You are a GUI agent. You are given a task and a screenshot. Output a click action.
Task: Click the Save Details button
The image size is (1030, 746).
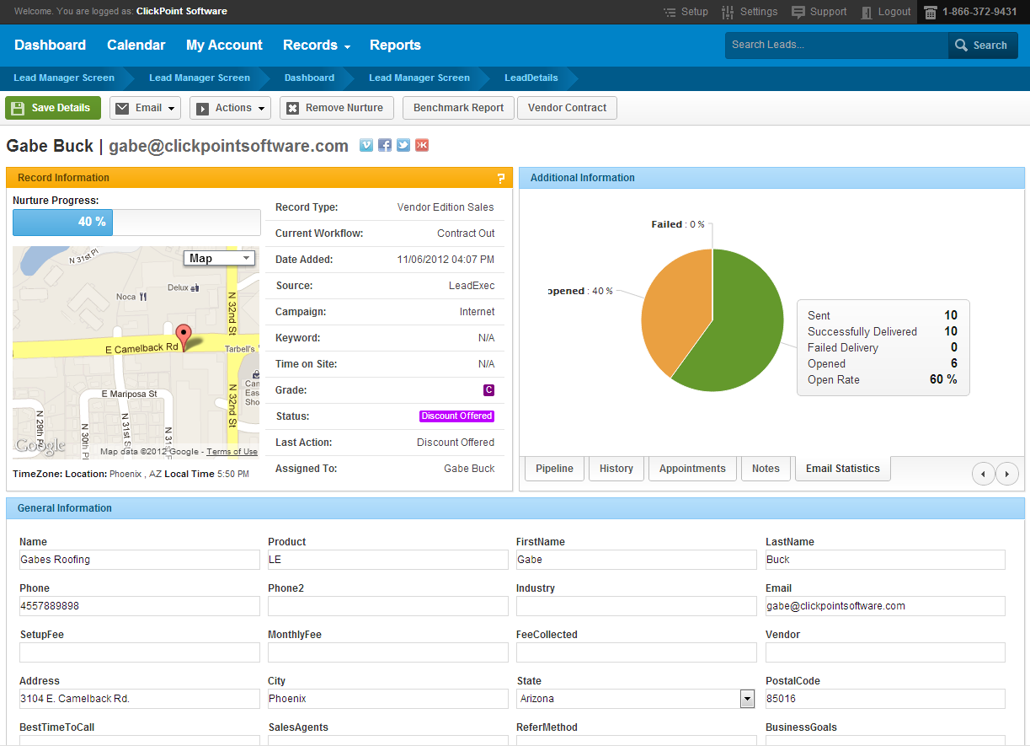53,108
